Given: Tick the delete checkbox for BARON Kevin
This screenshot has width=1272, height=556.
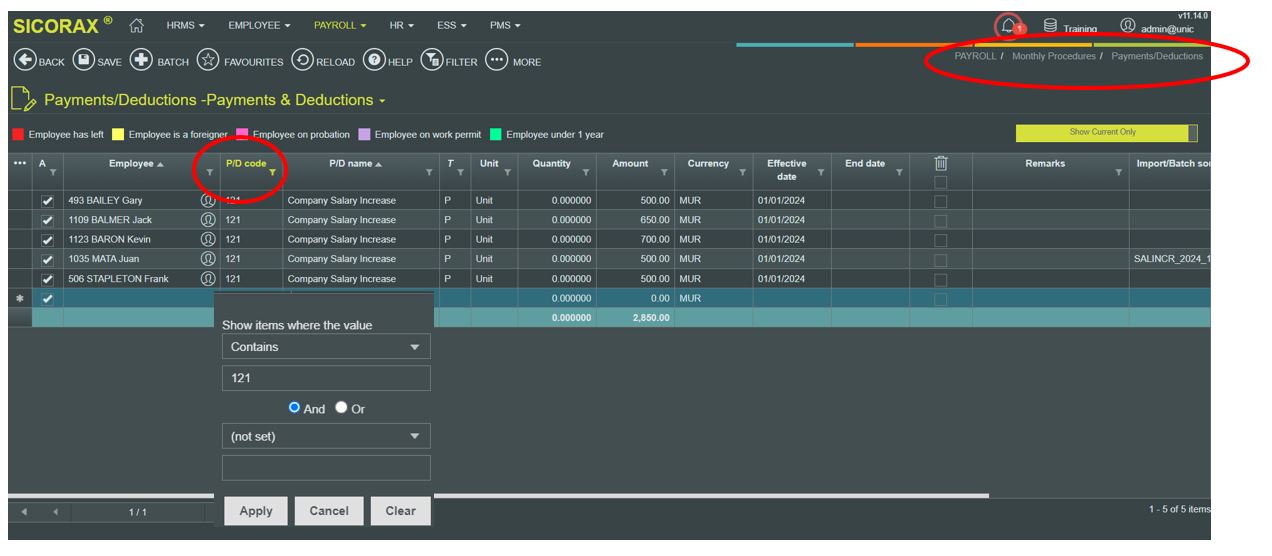Looking at the screenshot, I should pyautogui.click(x=940, y=240).
